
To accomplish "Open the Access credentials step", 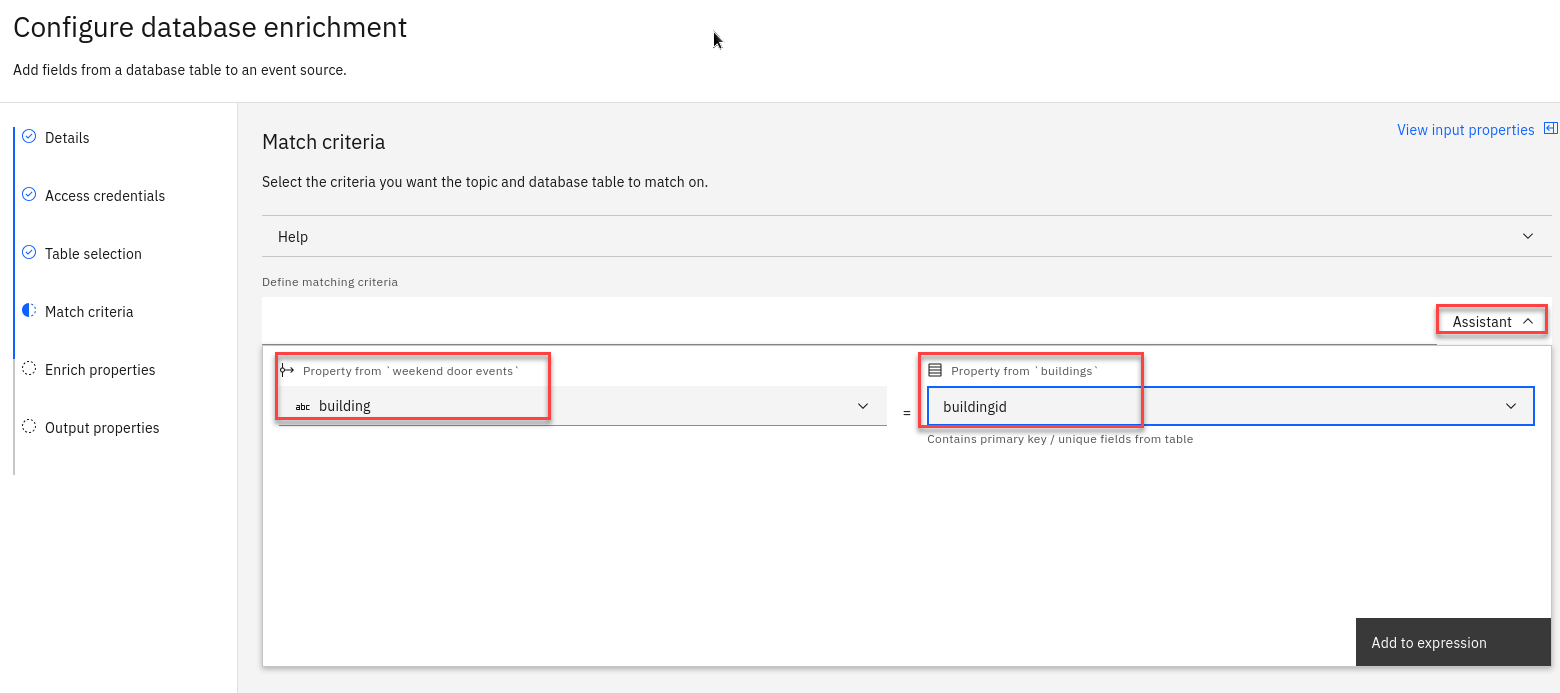I will [105, 196].
